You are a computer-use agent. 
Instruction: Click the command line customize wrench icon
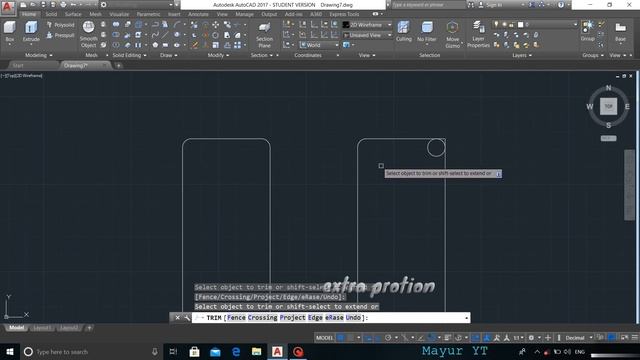(187, 318)
